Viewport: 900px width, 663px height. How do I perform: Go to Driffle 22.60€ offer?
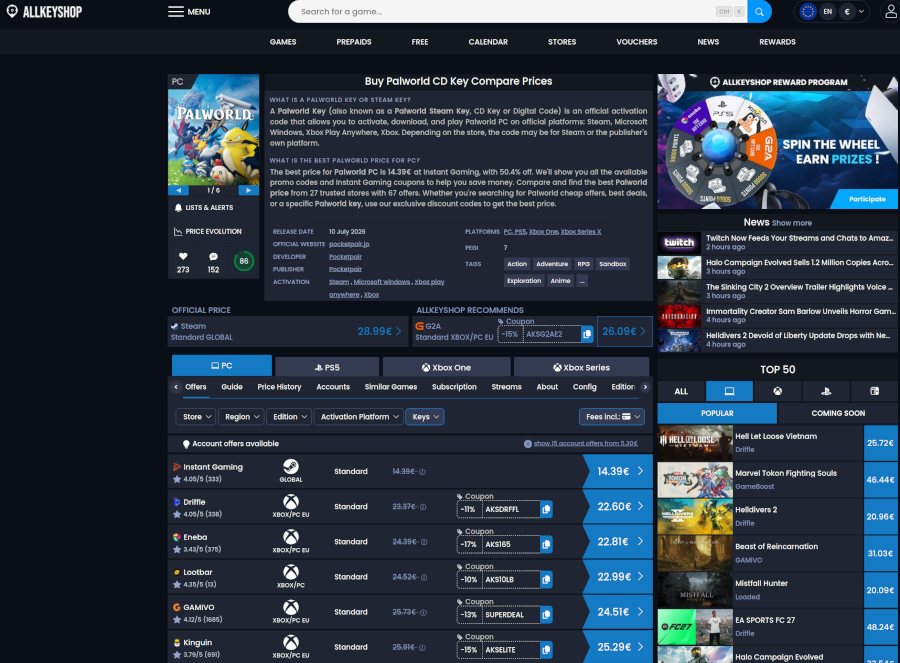619,506
